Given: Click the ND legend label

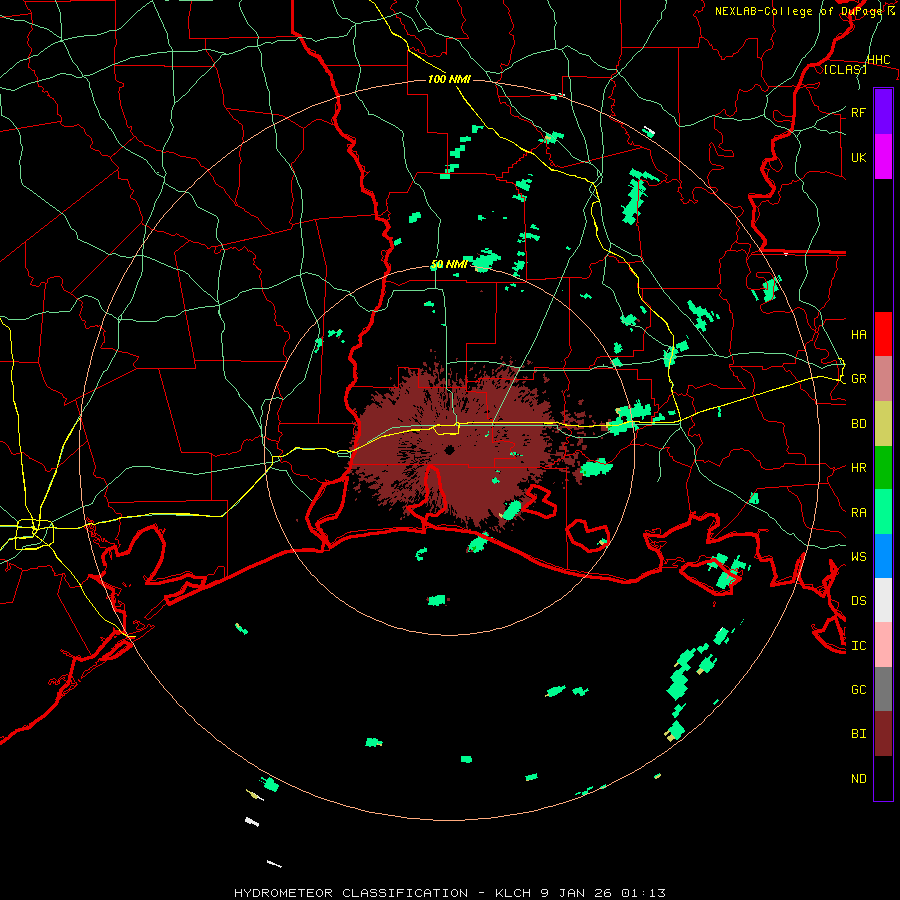Looking at the screenshot, I should [x=858, y=779].
